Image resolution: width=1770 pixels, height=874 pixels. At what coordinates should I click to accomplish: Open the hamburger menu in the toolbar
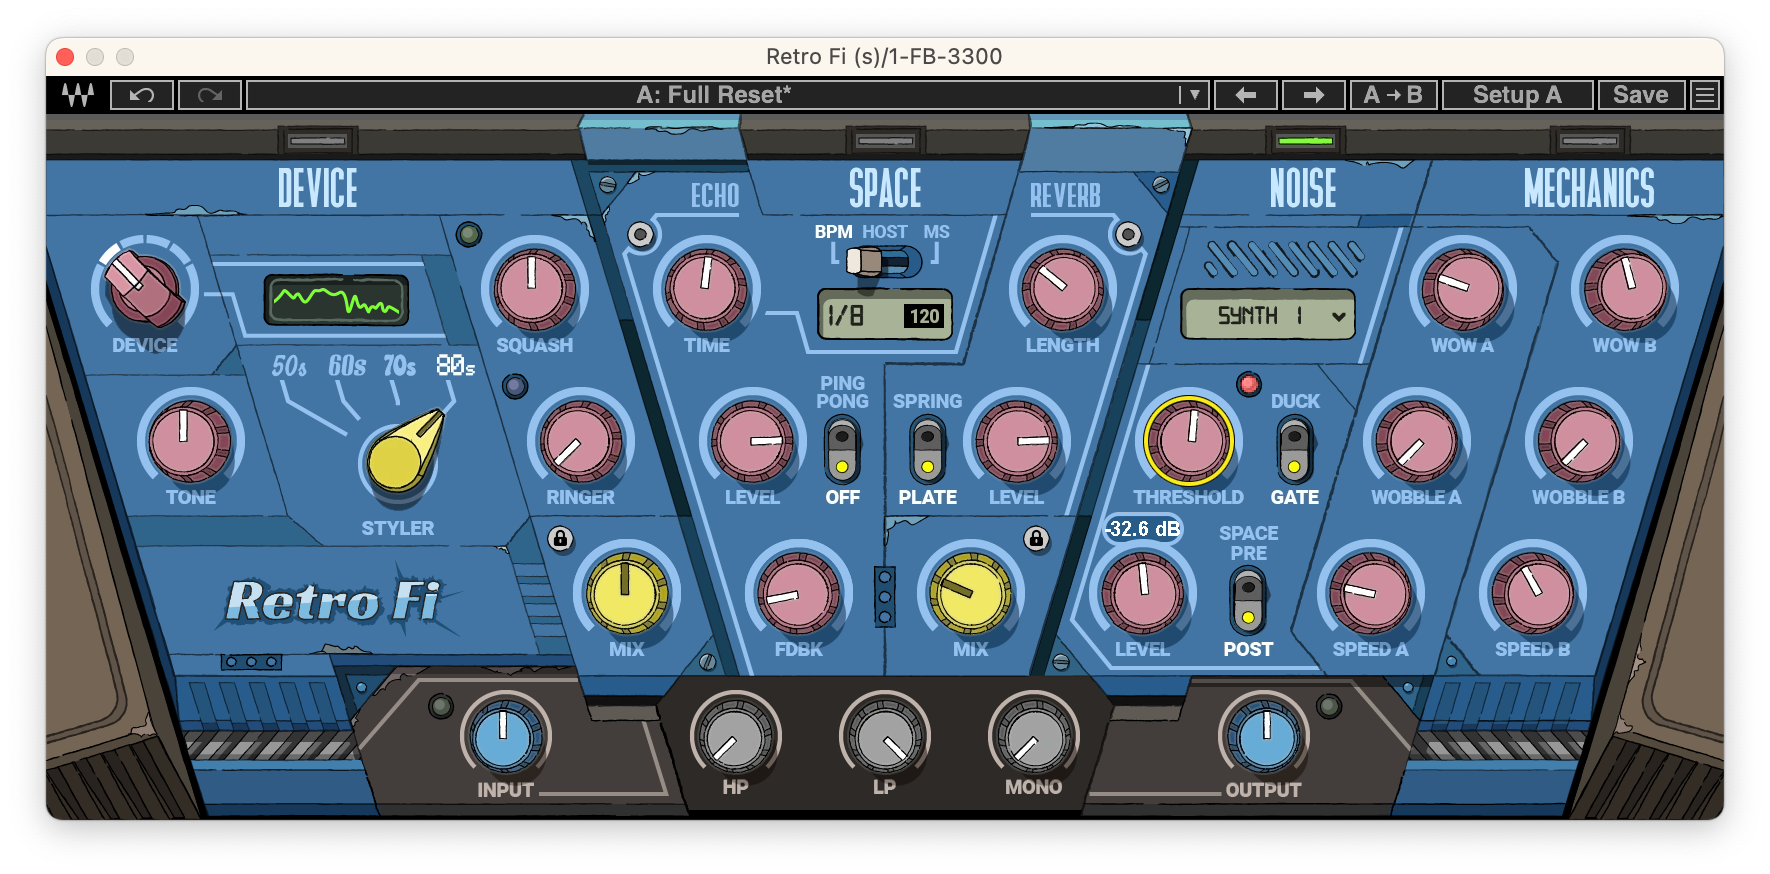tap(1705, 95)
